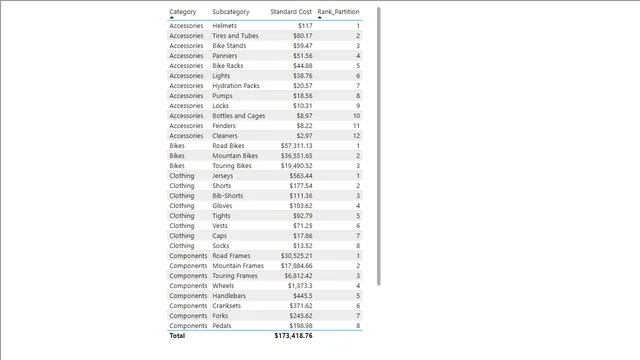Screen dimensions: 640x360
Task: Select the Helmets subcategory cell
Action: coord(224,26)
